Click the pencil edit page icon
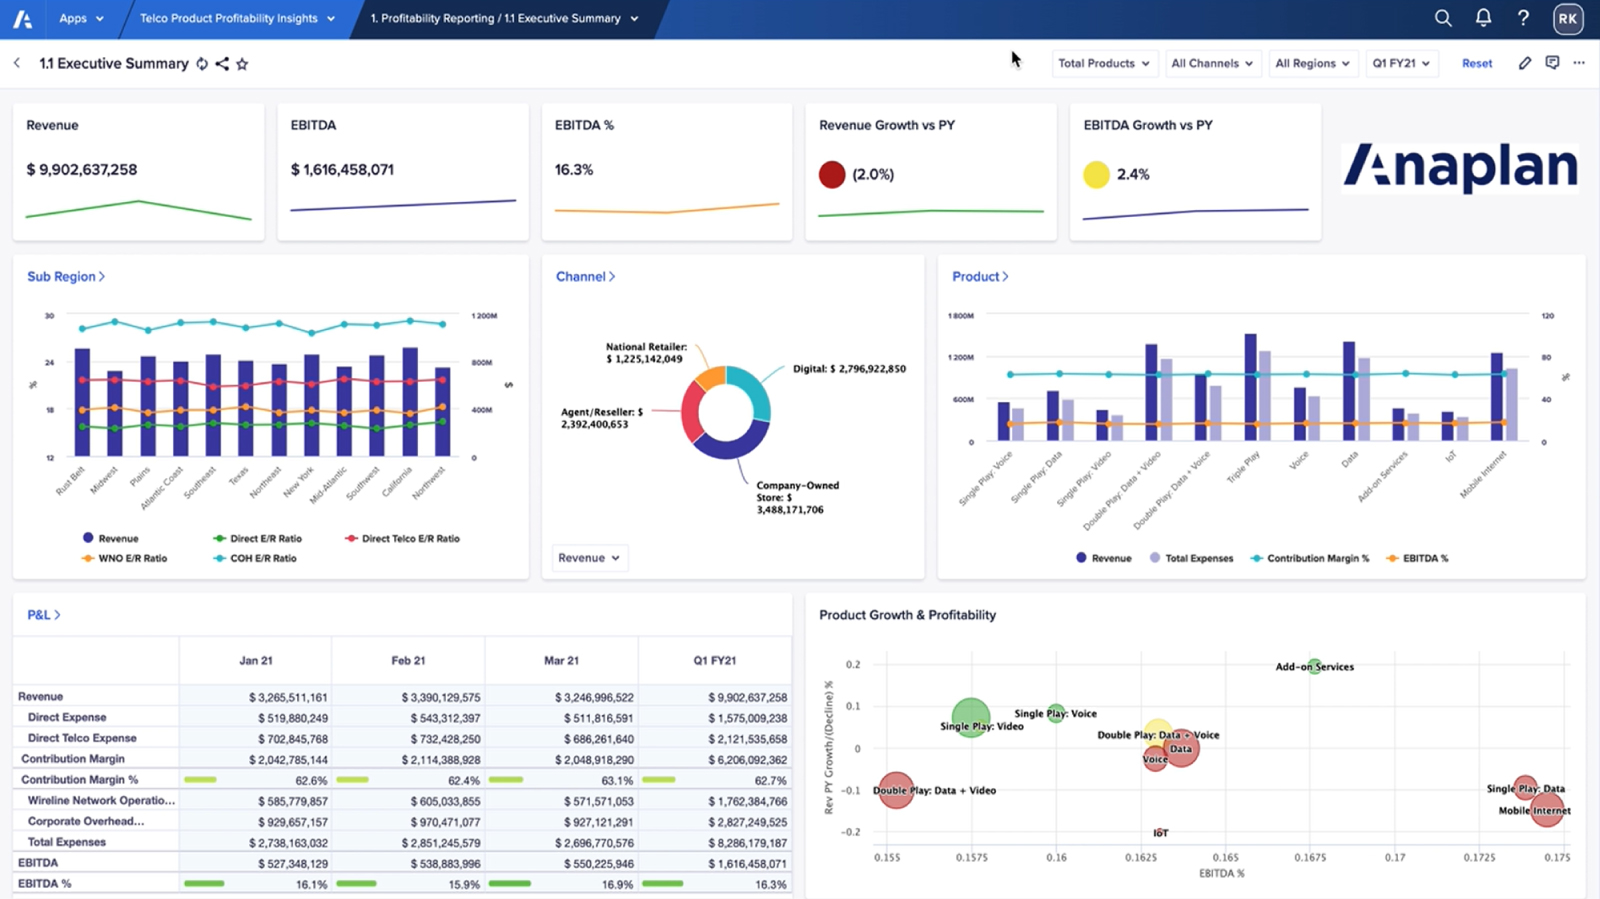 pyautogui.click(x=1525, y=63)
